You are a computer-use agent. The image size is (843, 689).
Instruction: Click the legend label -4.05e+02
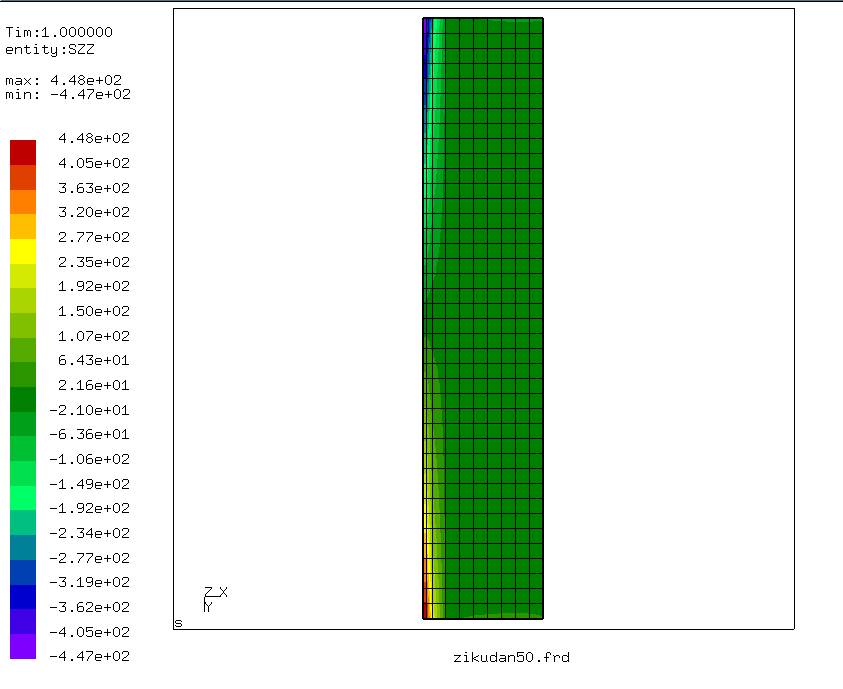(90, 632)
